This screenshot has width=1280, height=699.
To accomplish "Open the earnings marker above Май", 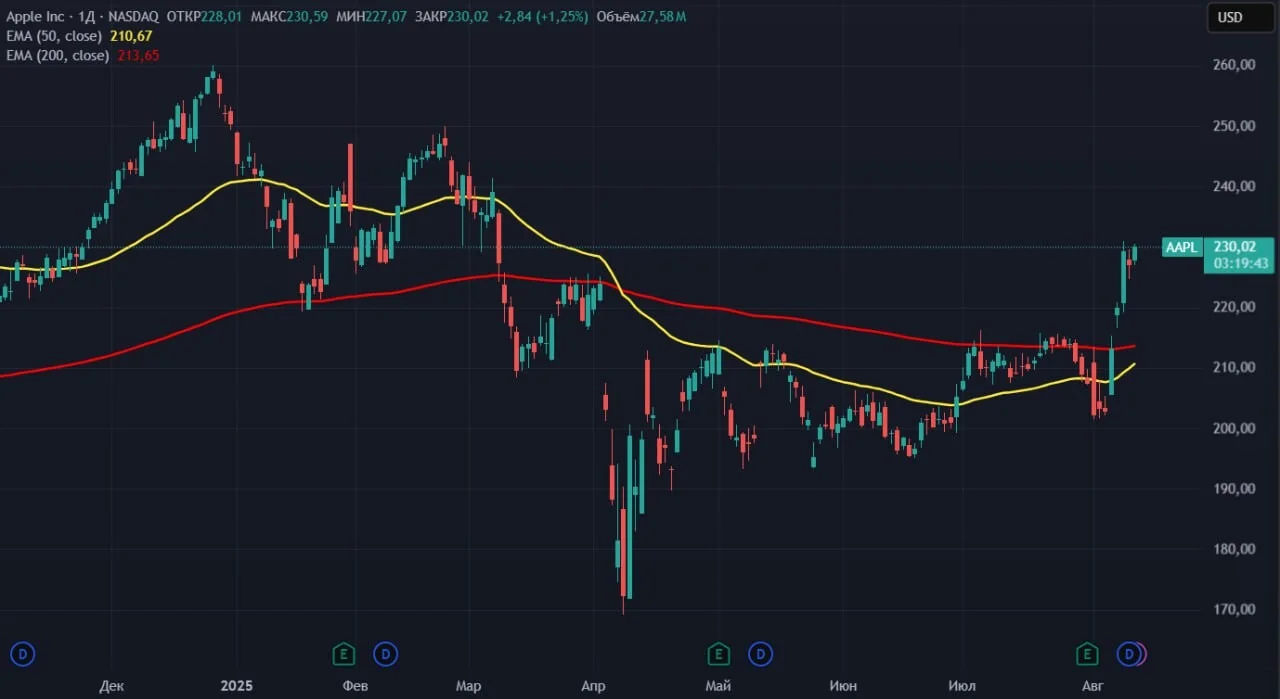I will (718, 654).
